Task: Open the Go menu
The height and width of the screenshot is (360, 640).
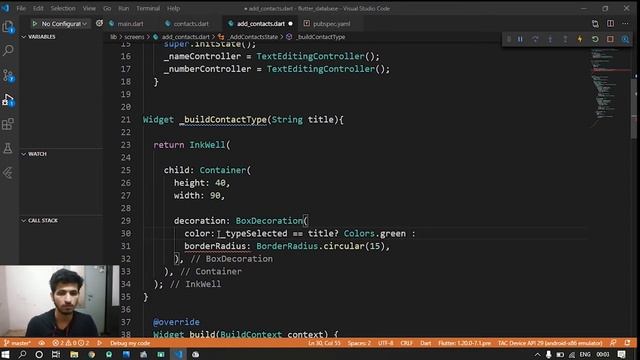Action: point(107,8)
